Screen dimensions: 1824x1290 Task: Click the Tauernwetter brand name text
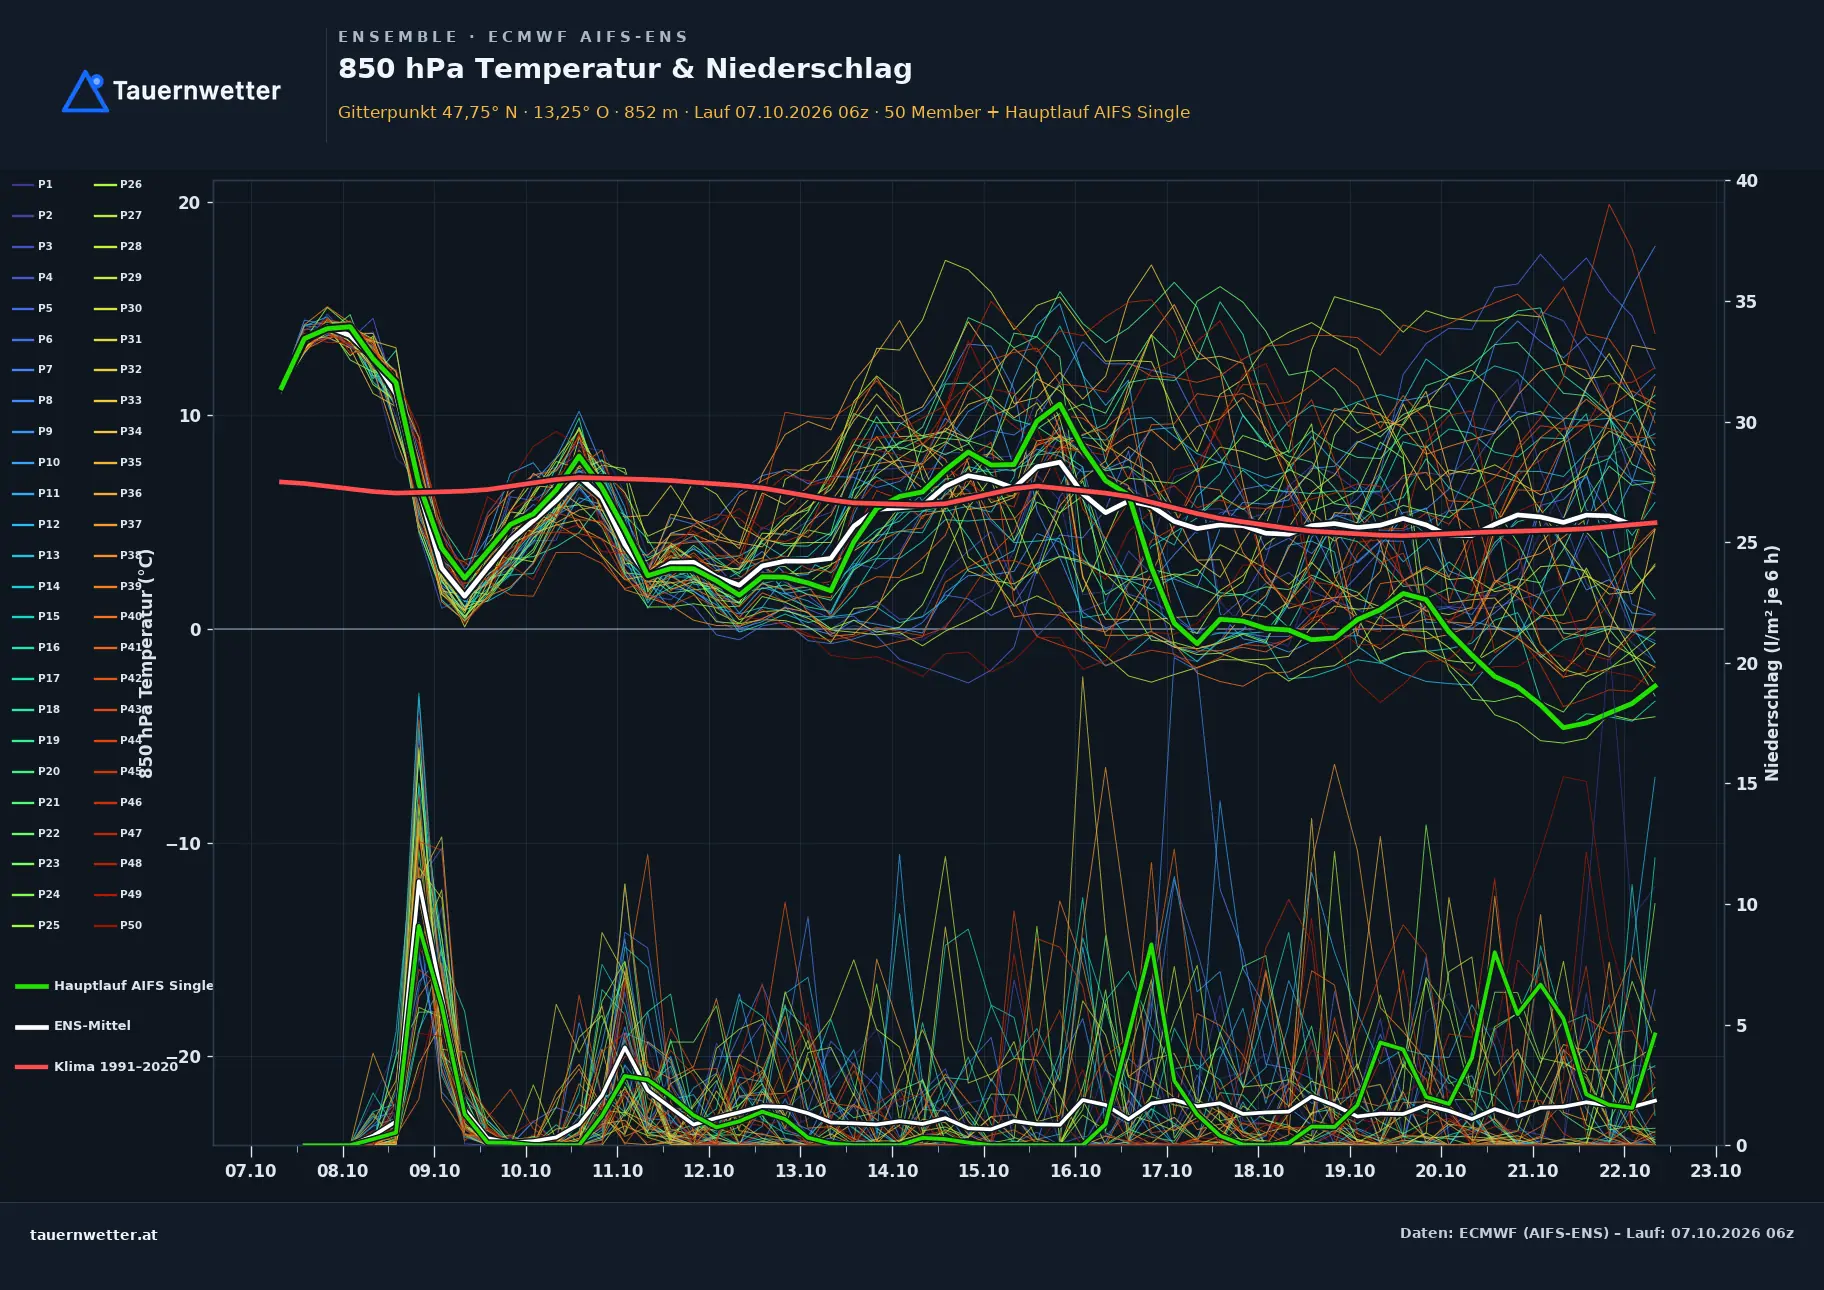tap(196, 91)
